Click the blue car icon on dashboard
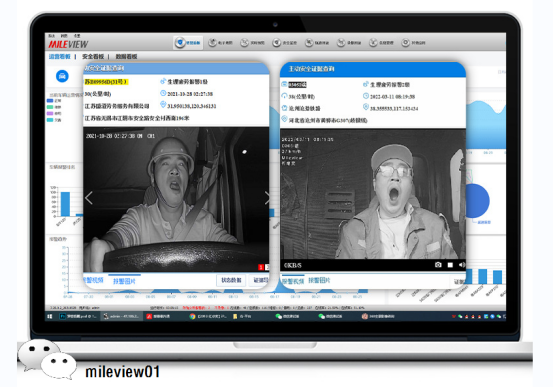This screenshot has height=388, width=554. (62, 76)
